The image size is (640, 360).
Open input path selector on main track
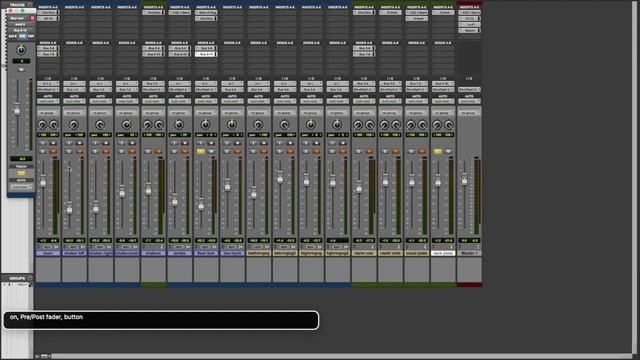(x=48, y=84)
